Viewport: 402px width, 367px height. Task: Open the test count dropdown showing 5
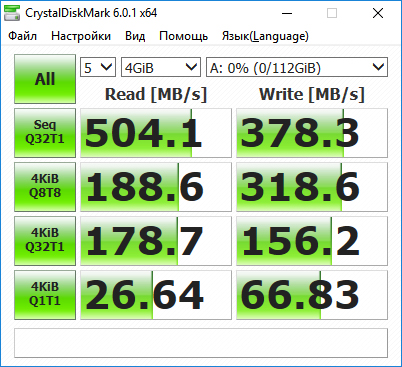pyautogui.click(x=98, y=67)
